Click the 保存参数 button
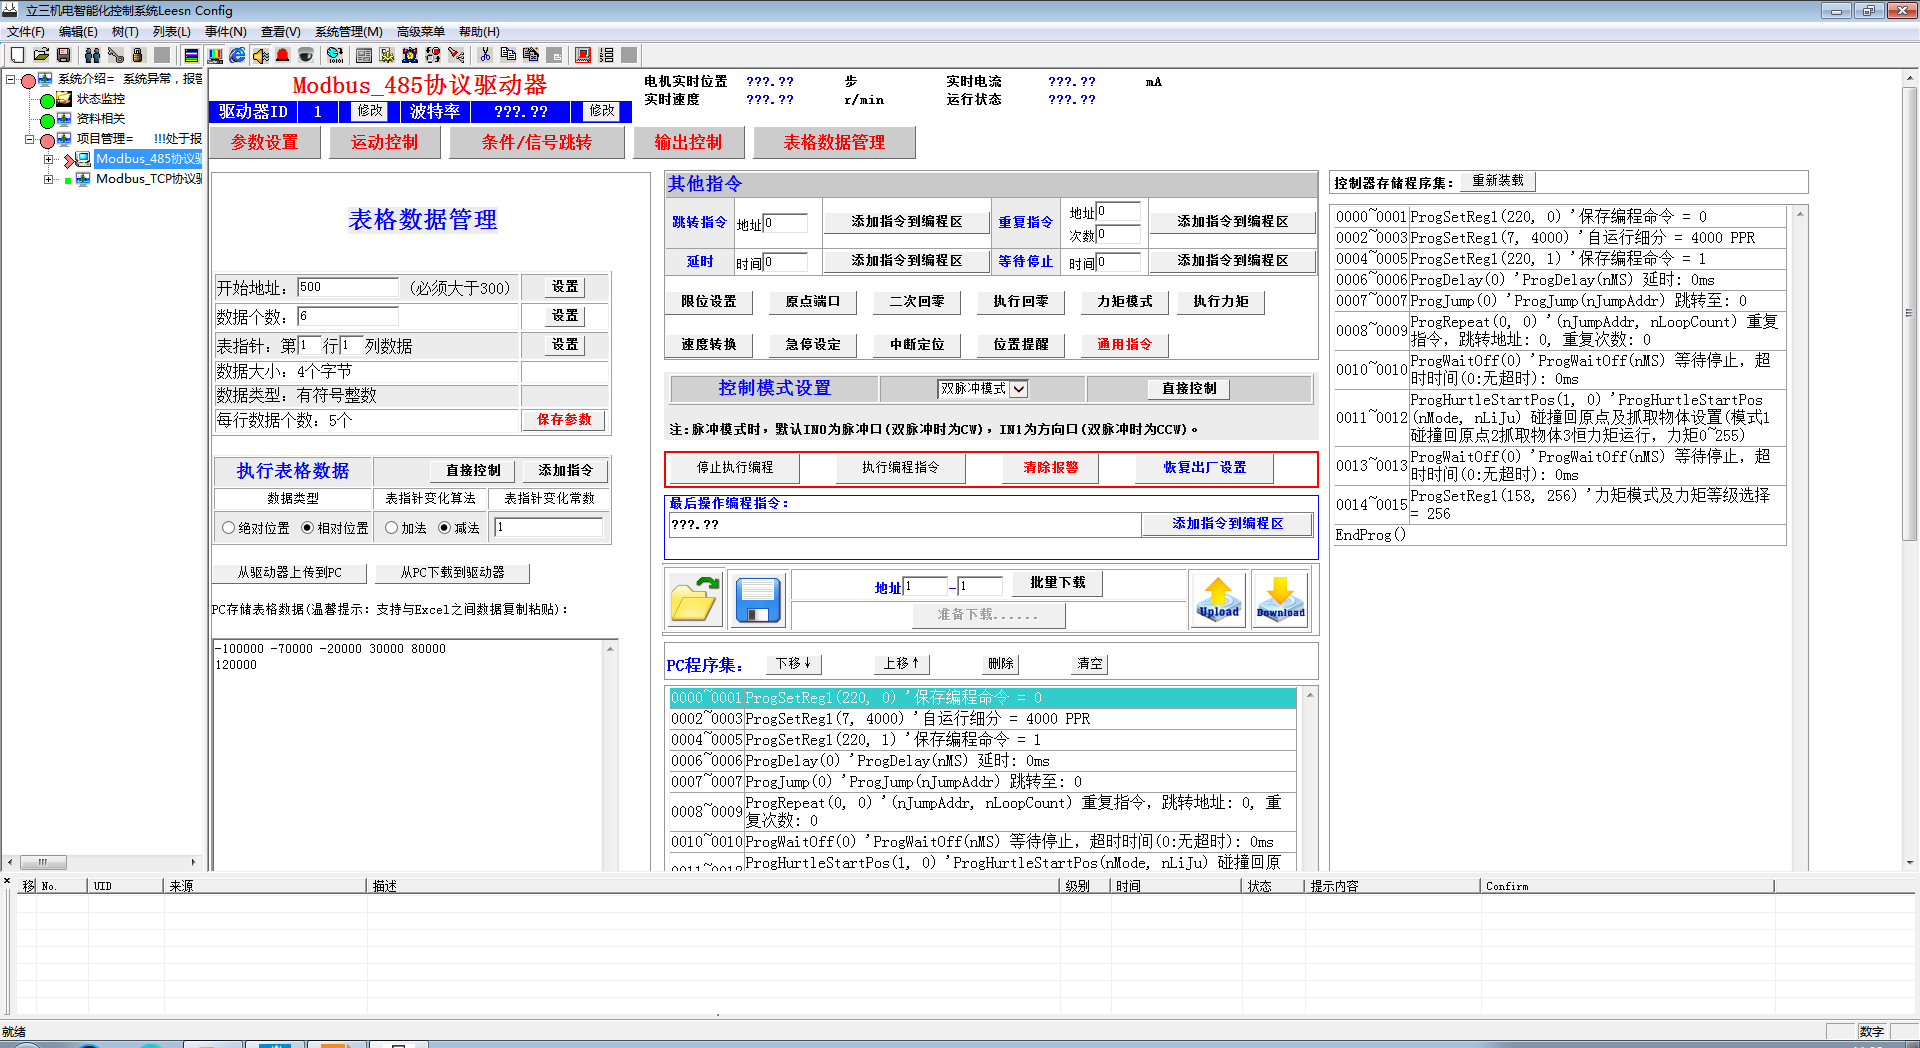This screenshot has width=1920, height=1048. pyautogui.click(x=564, y=420)
